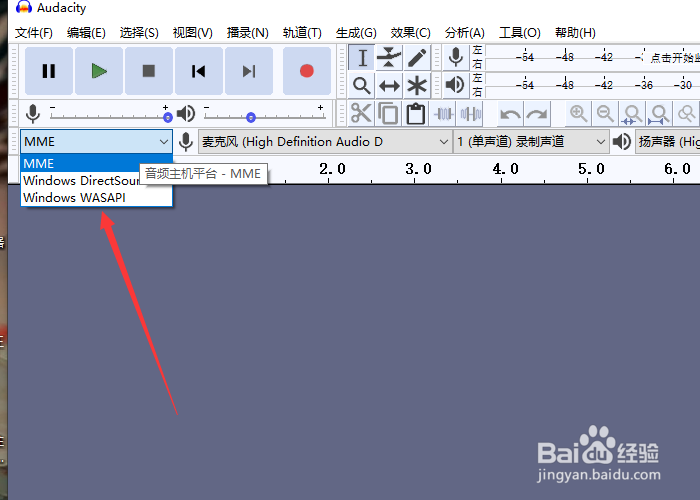Click the recording meter microphone icon

[x=456, y=58]
